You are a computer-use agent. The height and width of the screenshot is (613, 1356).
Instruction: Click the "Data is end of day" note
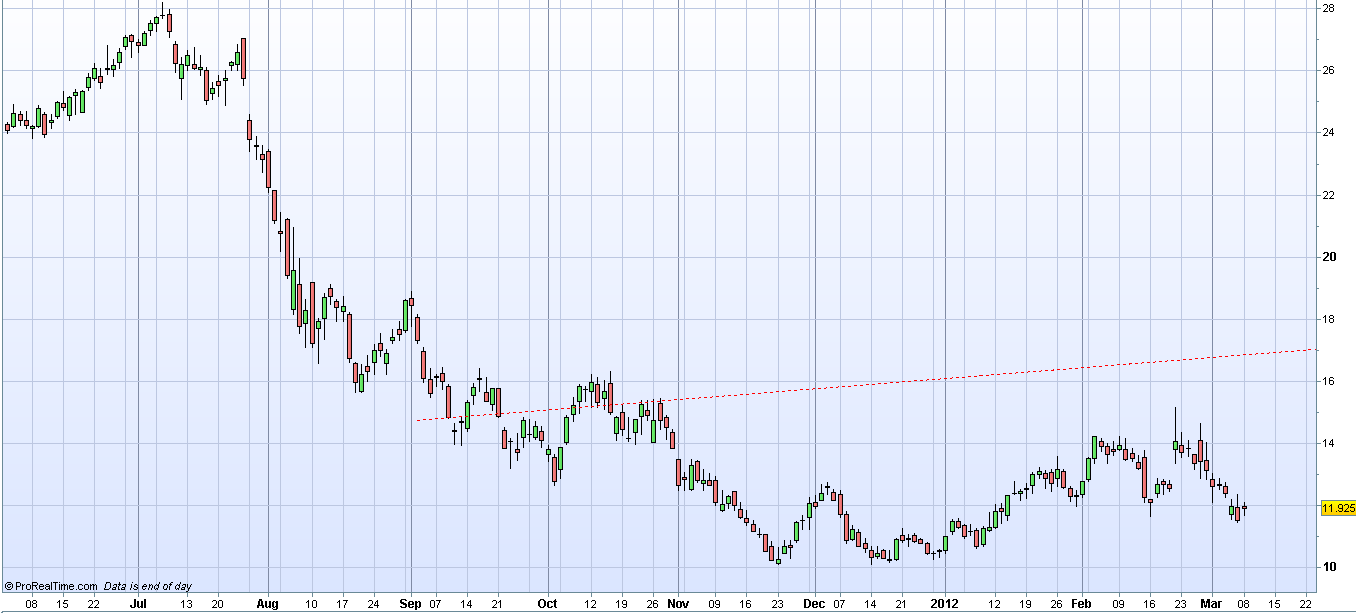pyautogui.click(x=148, y=586)
